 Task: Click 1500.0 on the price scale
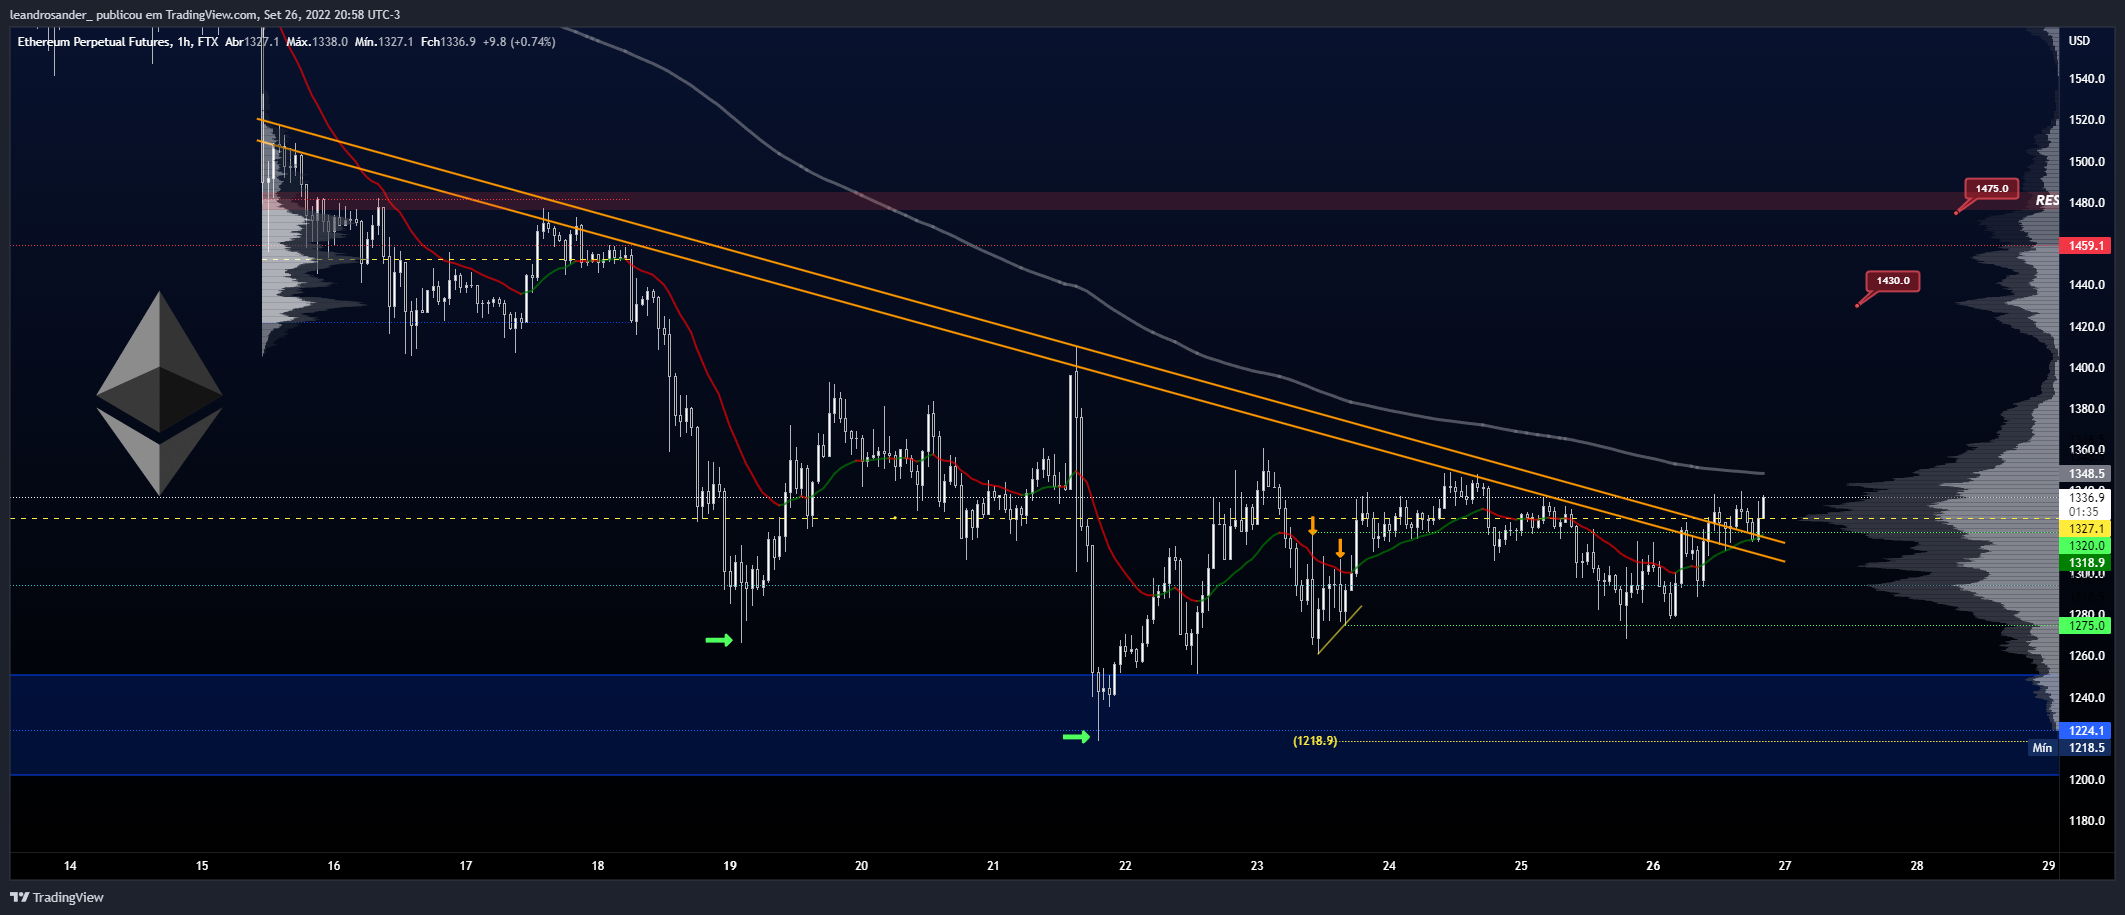[x=2087, y=162]
